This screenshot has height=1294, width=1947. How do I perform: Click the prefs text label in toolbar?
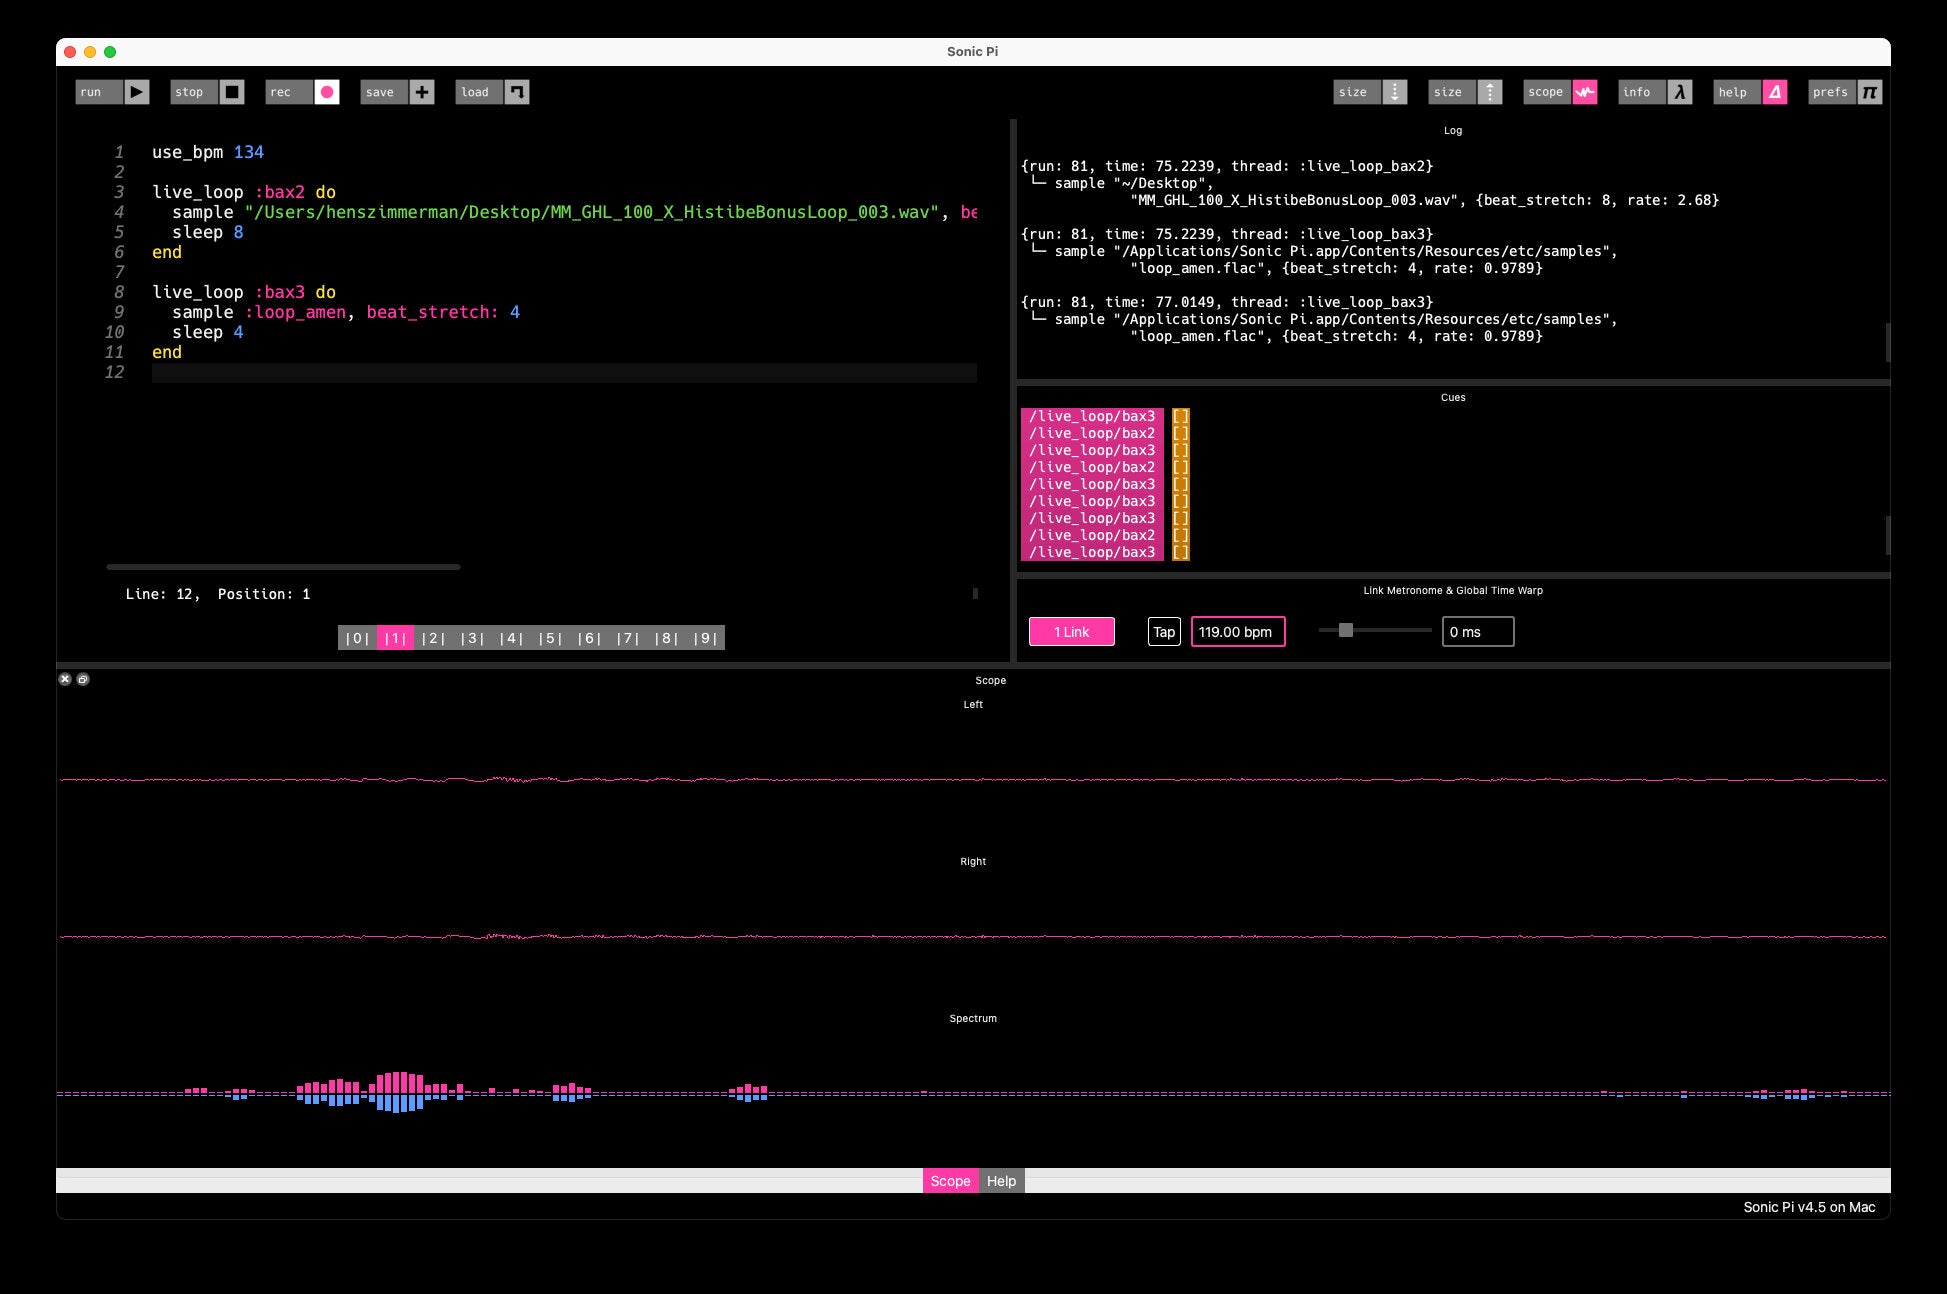point(1832,92)
